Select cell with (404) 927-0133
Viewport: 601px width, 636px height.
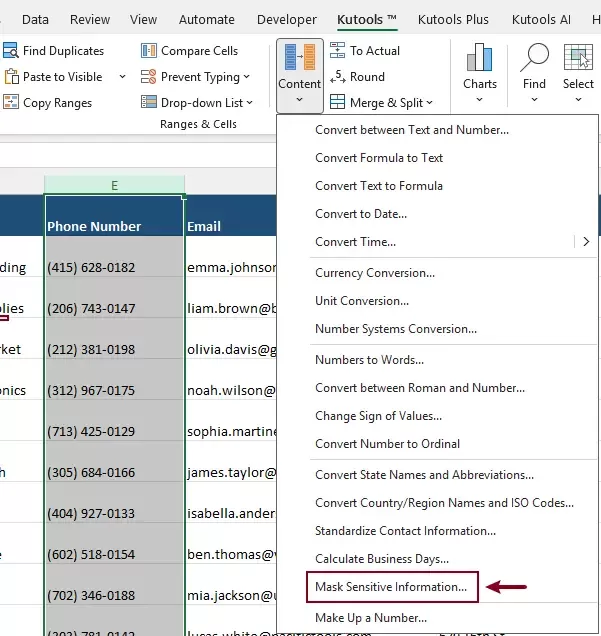114,503
